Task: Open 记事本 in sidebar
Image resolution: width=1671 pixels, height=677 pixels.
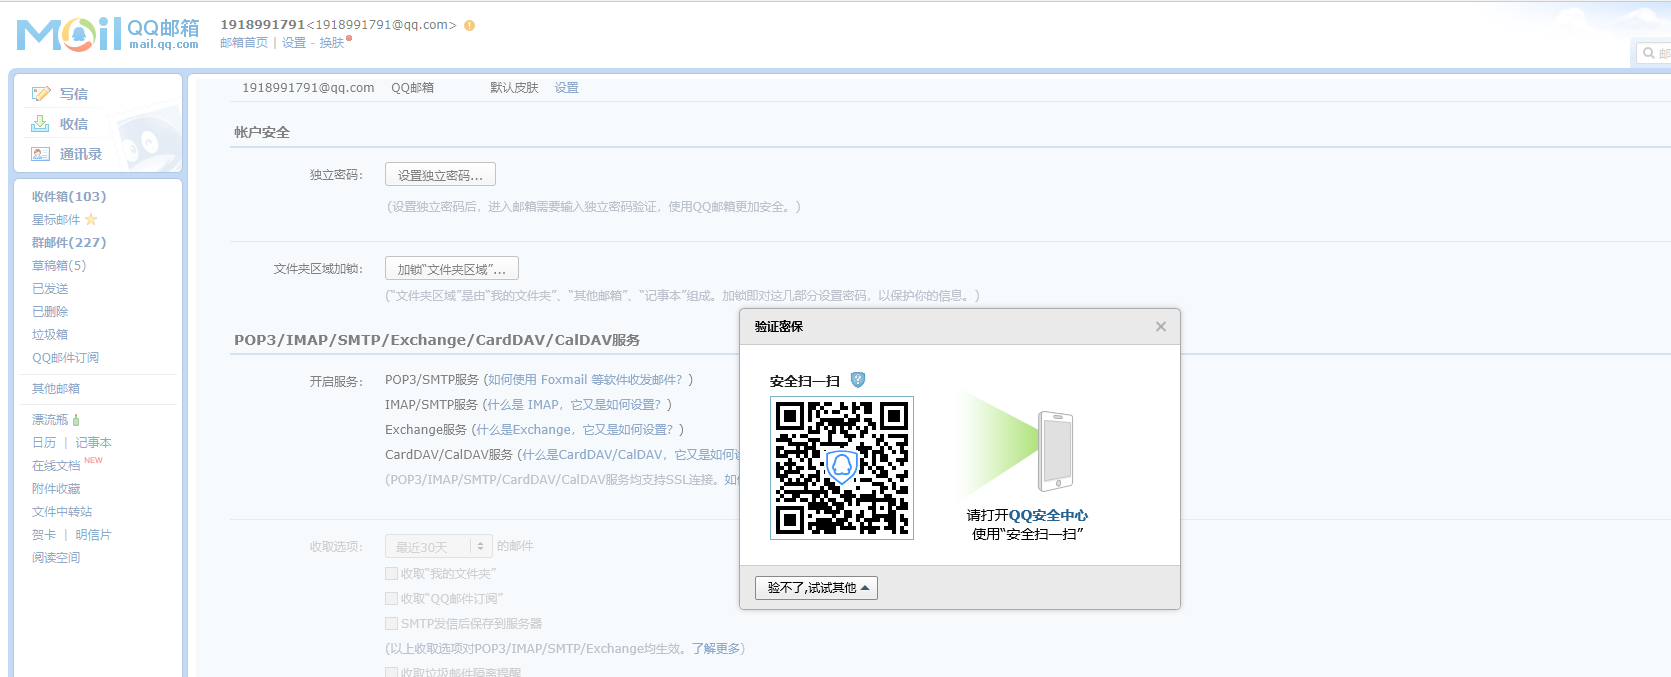Action: [94, 443]
